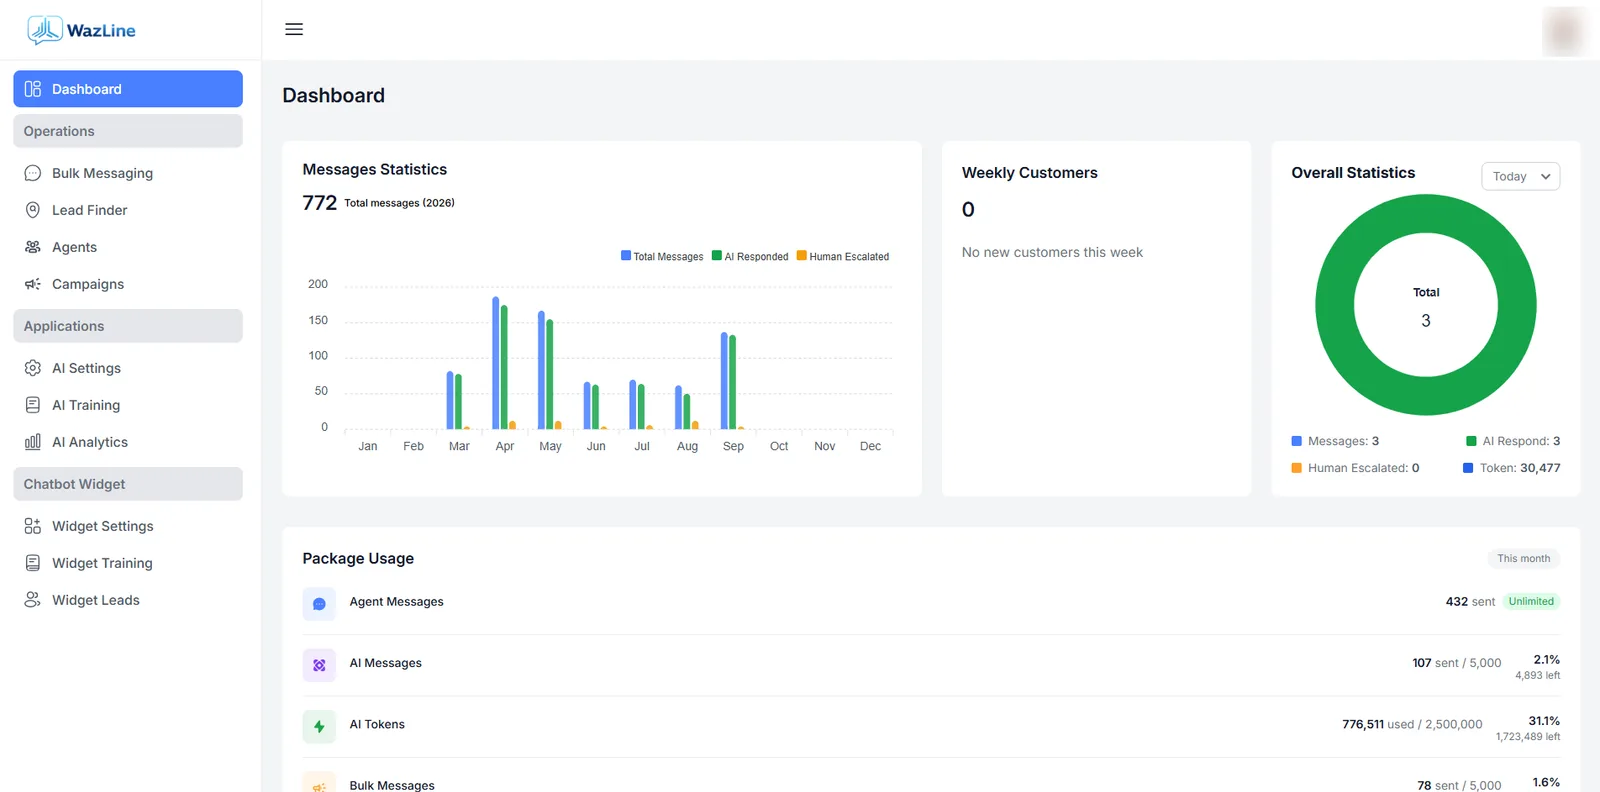Click the 772 total messages count
Viewport: 1600px width, 792px height.
coord(320,203)
